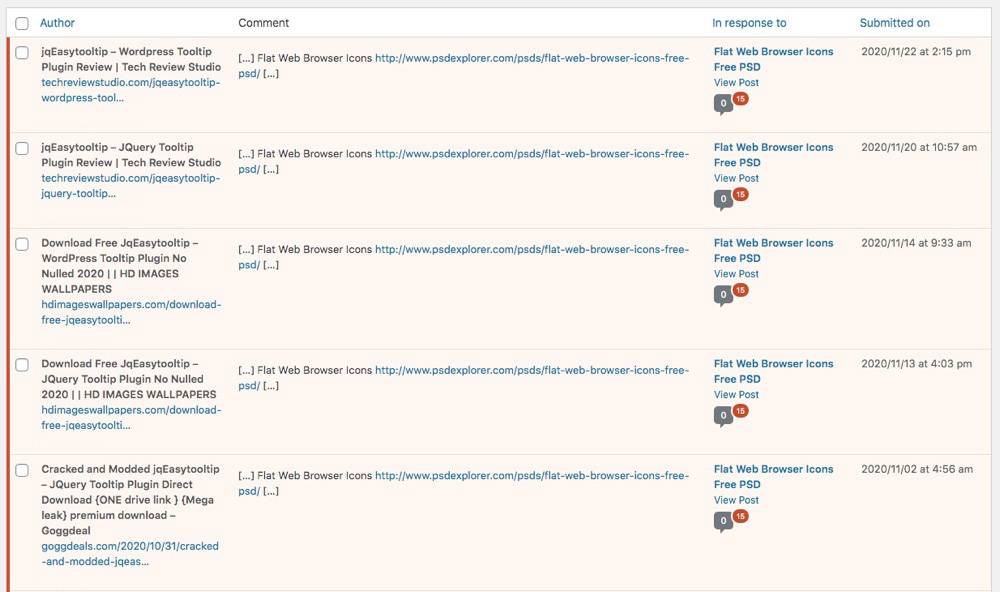Viewport: 1000px width, 592px height.
Task: Click View Post in 2020/11/22 row
Action: [x=736, y=82]
